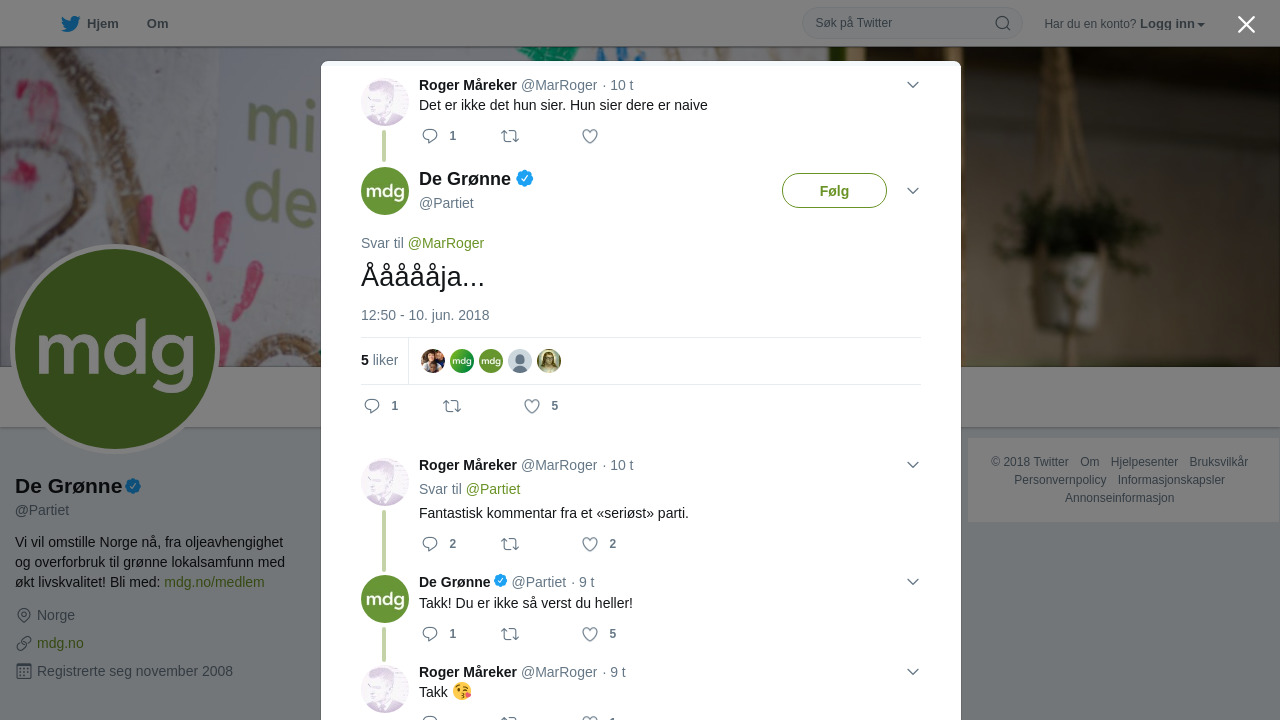This screenshot has height=720, width=1280.
Task: Expand the options chevron beside the Følg button
Action: pos(913,191)
